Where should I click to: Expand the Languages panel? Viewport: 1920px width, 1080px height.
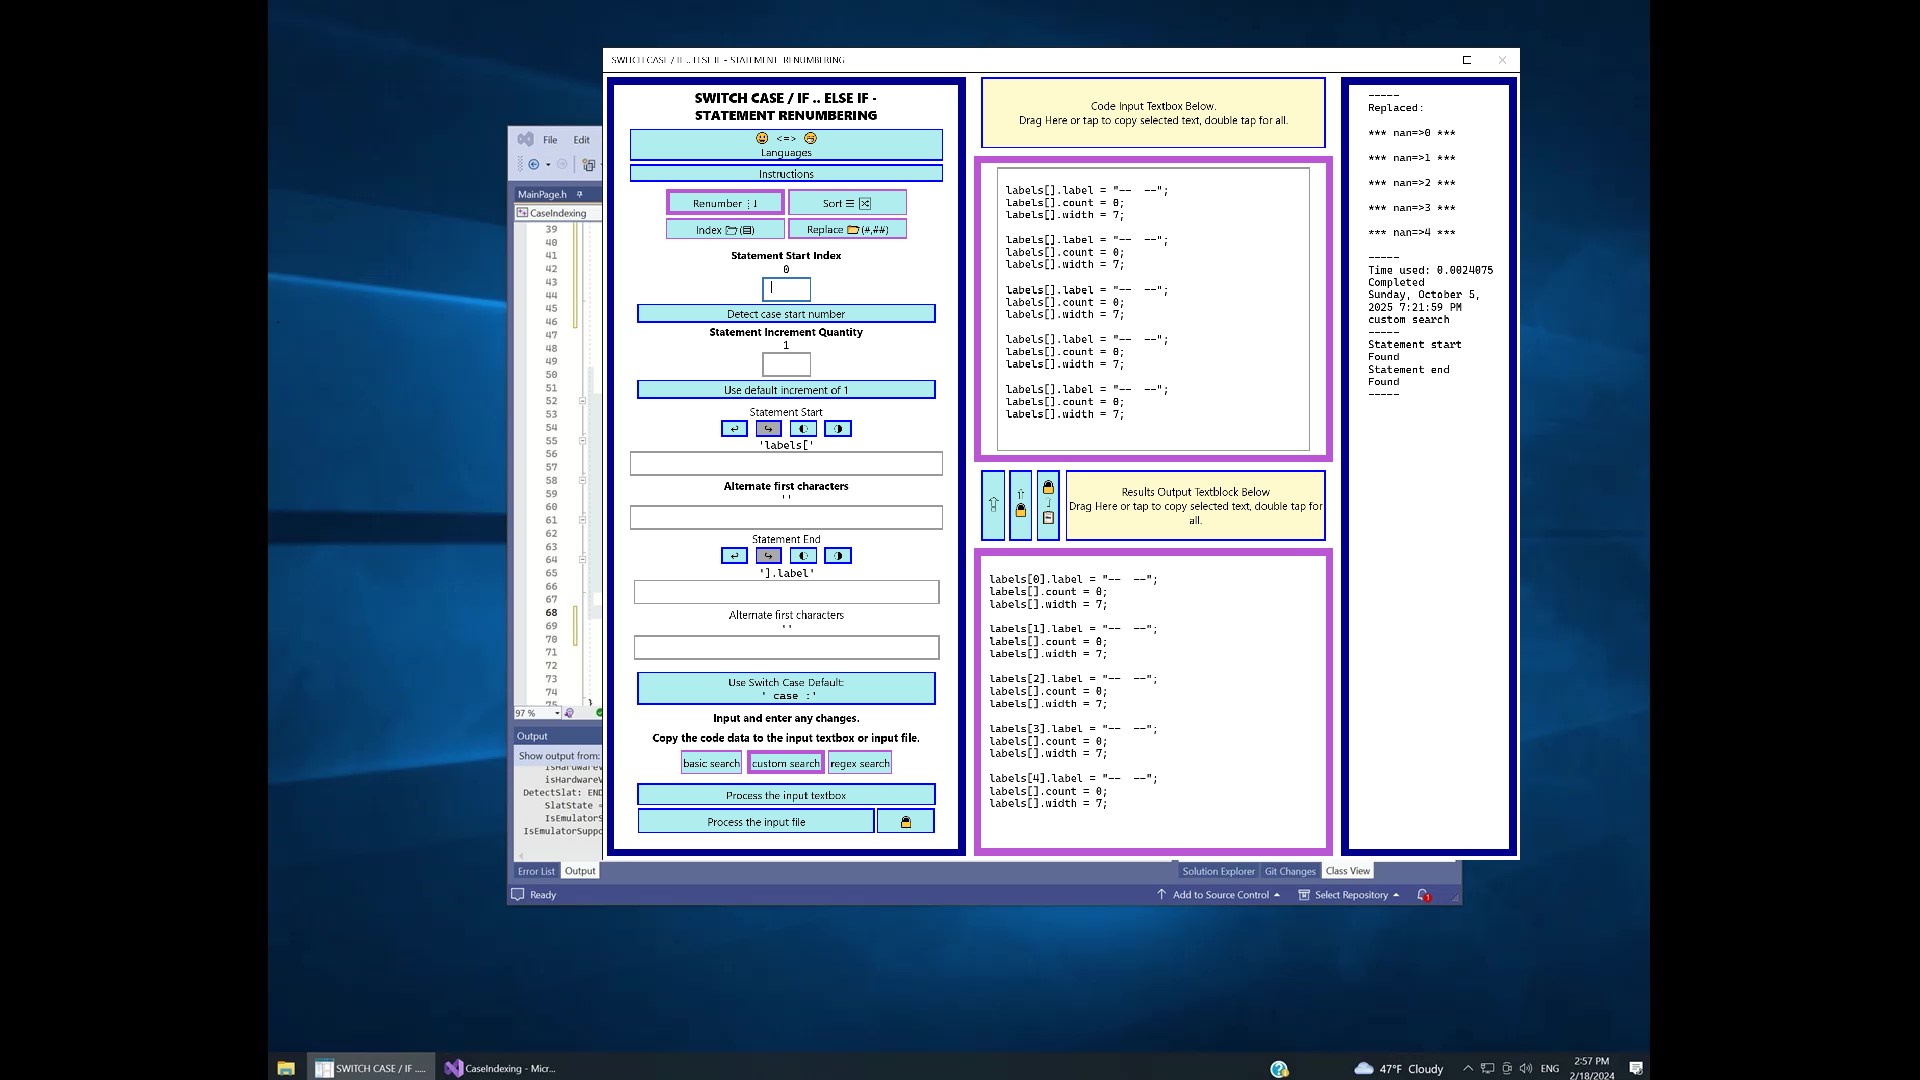point(786,145)
